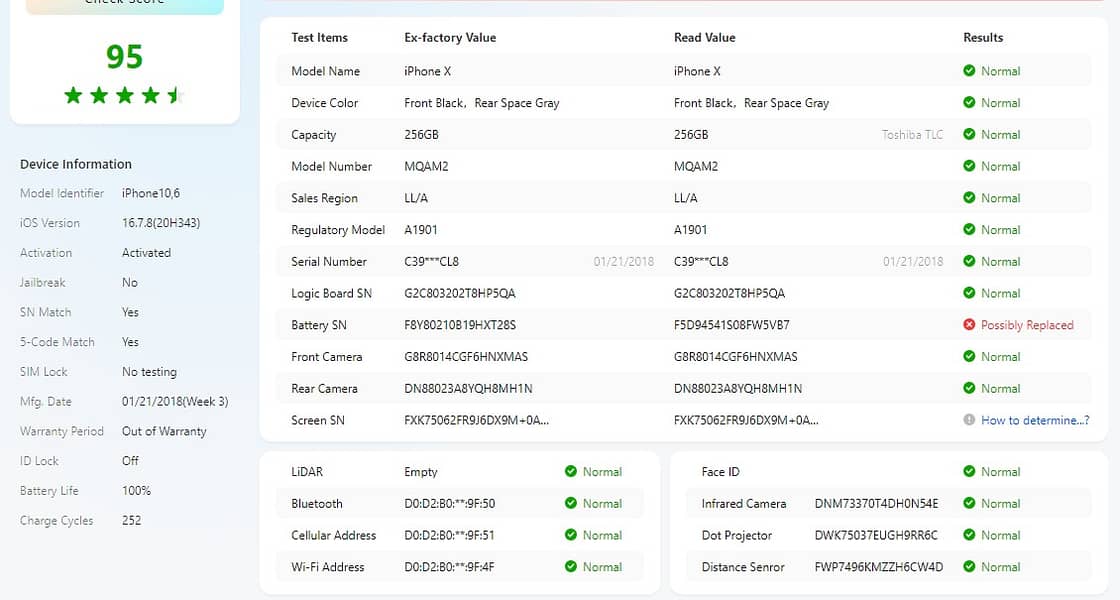Select the Battery SN read value F5D94541S08FW5VB7
Viewport: 1120px width, 600px height.
(x=731, y=325)
